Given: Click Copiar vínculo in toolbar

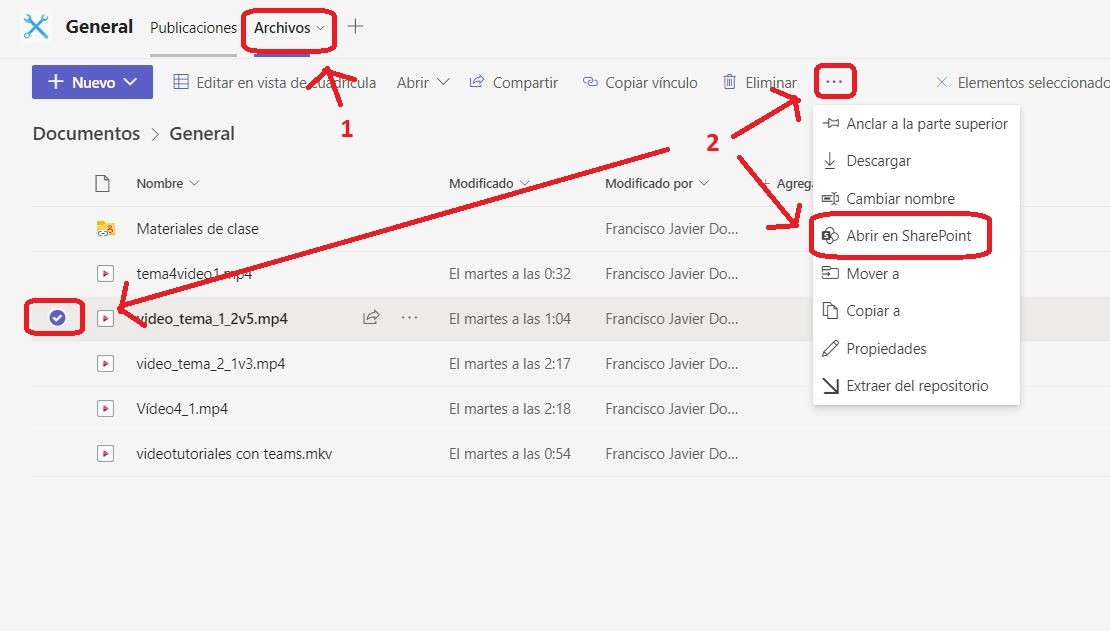Looking at the screenshot, I should [x=640, y=82].
